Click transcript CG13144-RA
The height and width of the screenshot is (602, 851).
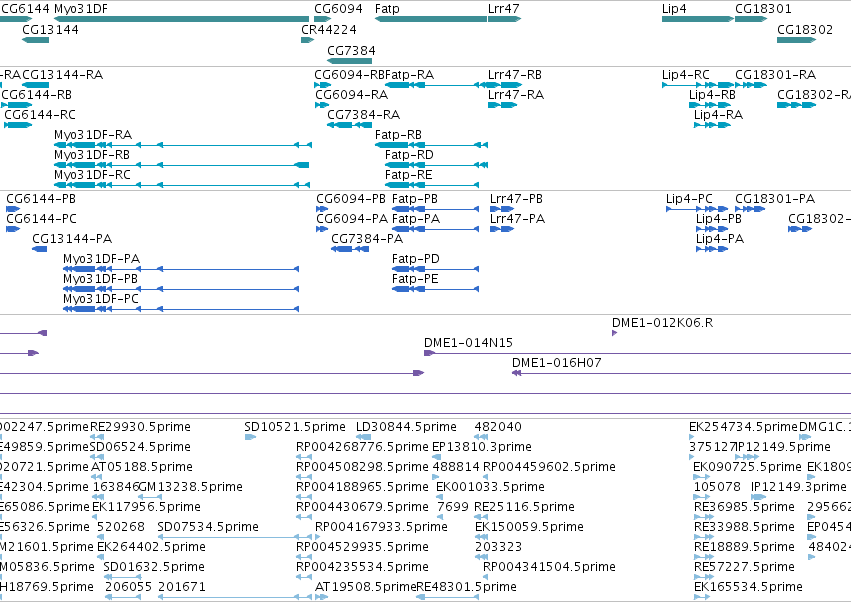pyautogui.click(x=36, y=85)
